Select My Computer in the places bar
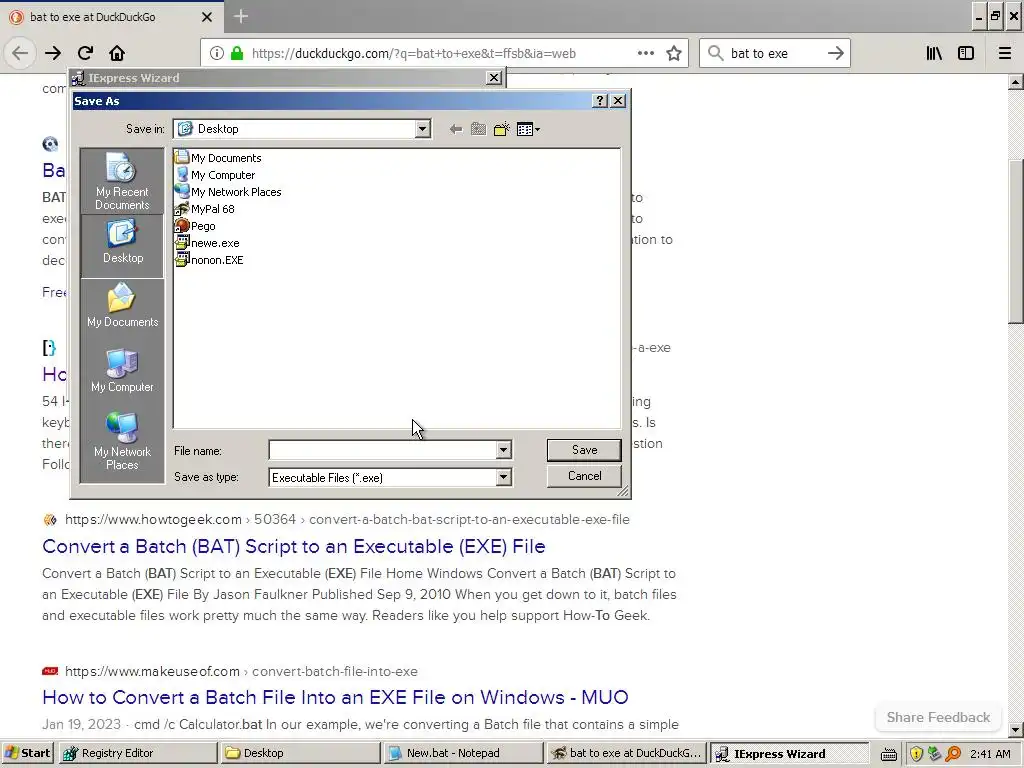The height and width of the screenshot is (768, 1024). click(x=122, y=370)
